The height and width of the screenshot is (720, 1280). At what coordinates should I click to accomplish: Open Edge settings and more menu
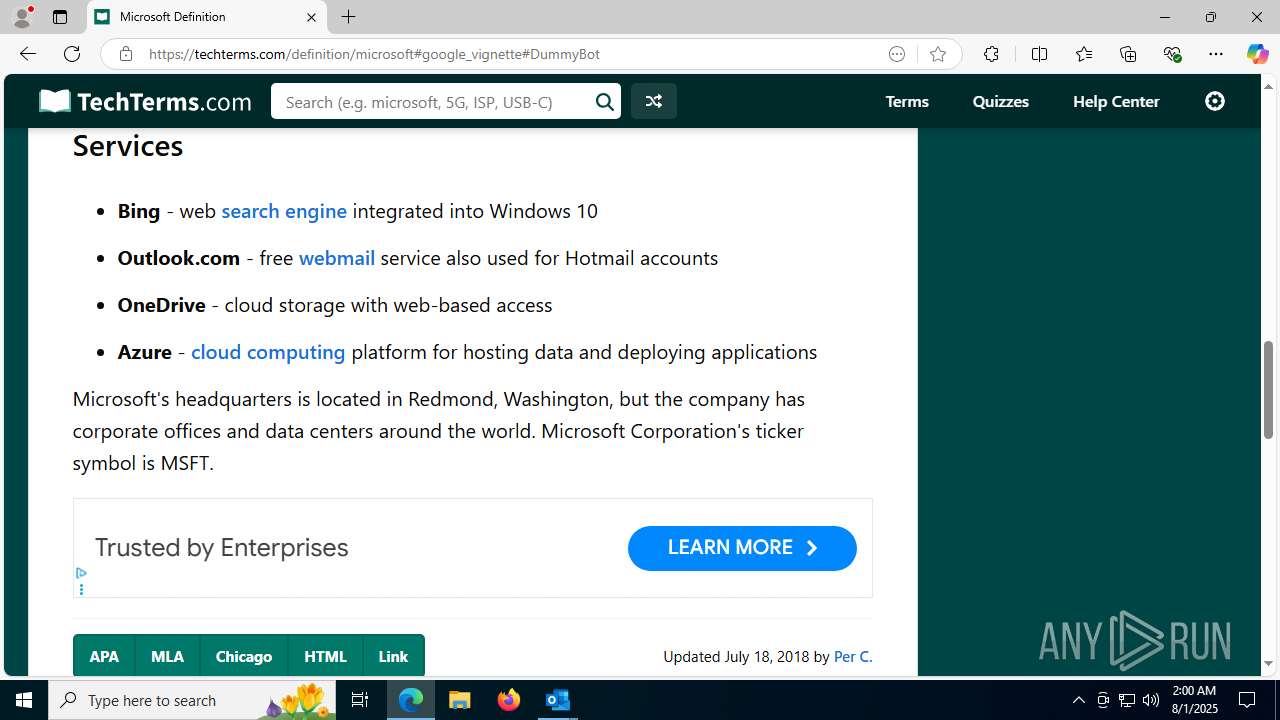(1216, 54)
